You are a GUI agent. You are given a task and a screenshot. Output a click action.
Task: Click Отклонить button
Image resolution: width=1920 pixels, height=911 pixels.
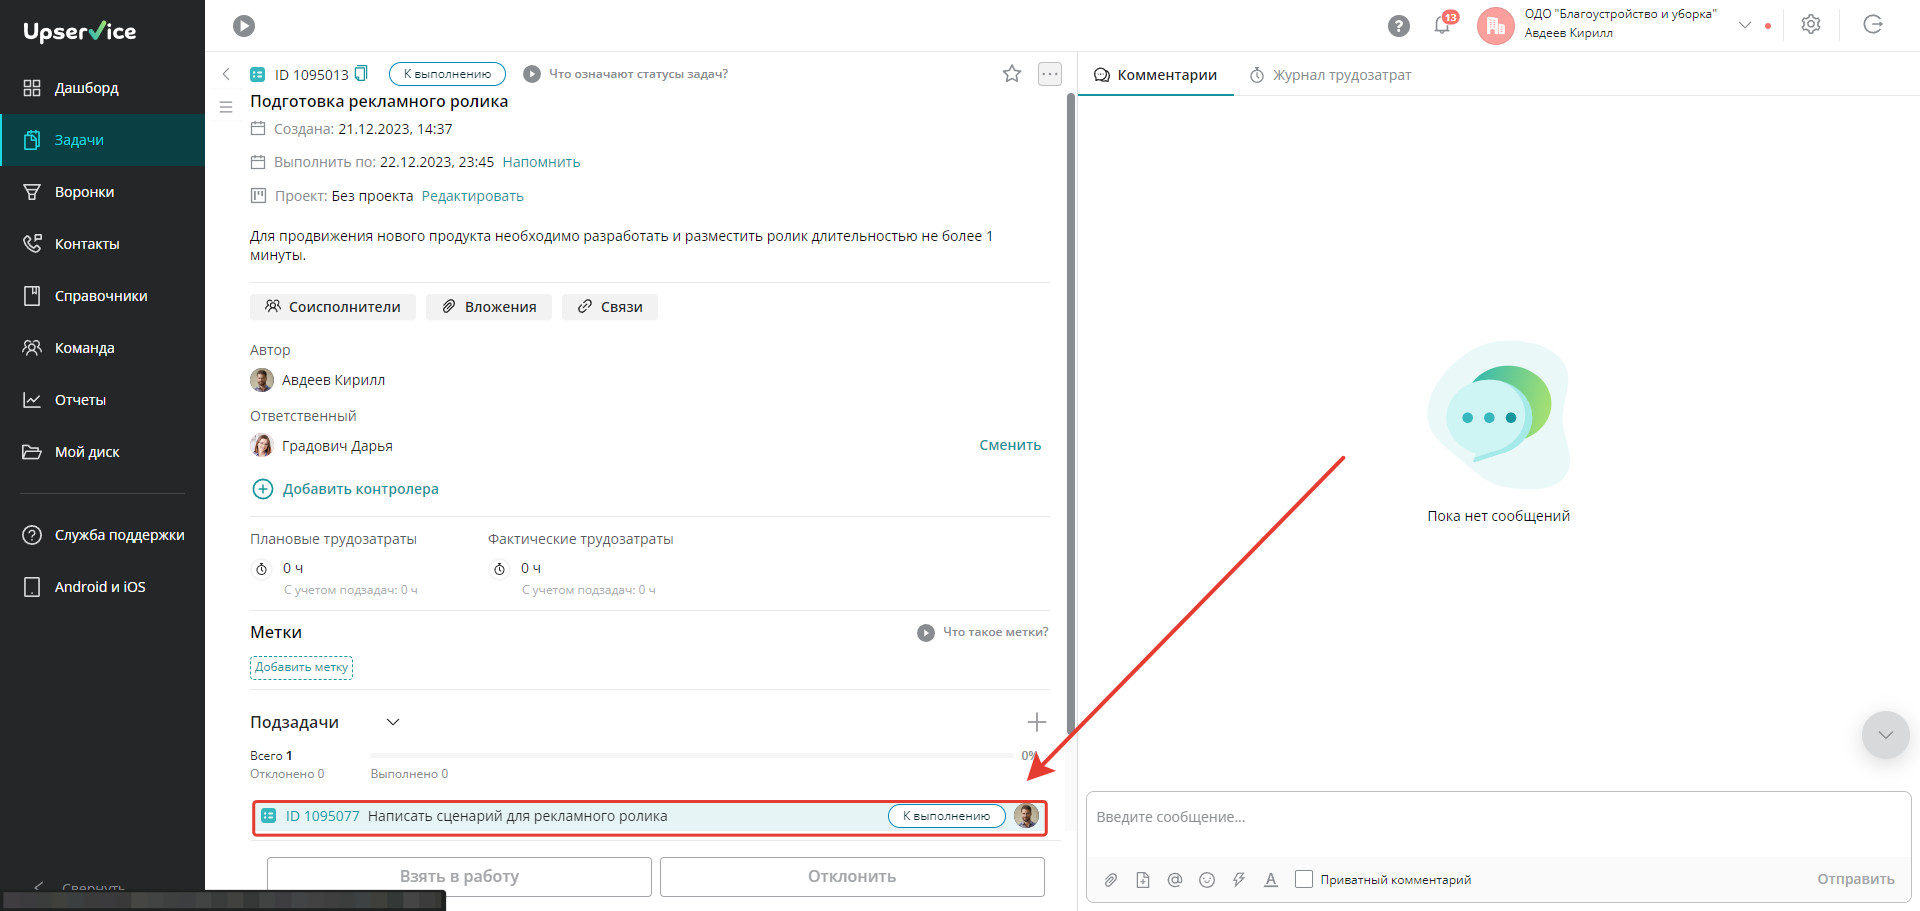point(852,877)
